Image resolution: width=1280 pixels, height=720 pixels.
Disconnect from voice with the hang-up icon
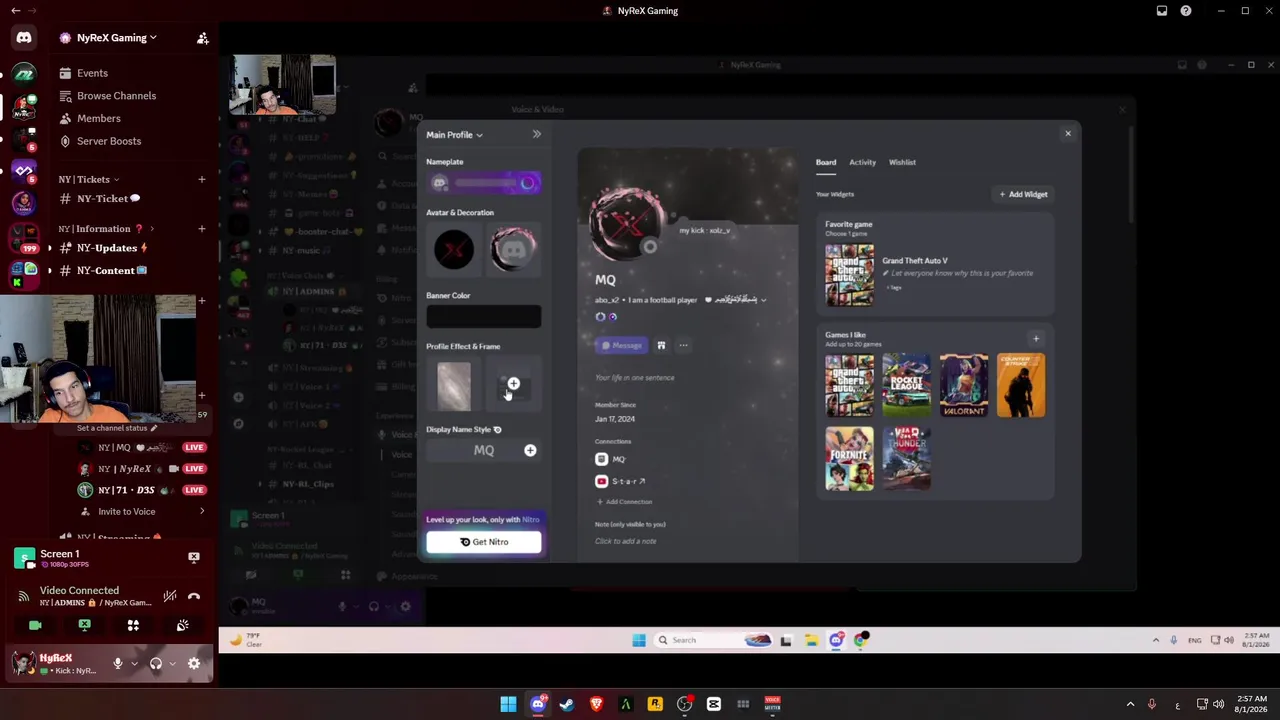click(194, 596)
